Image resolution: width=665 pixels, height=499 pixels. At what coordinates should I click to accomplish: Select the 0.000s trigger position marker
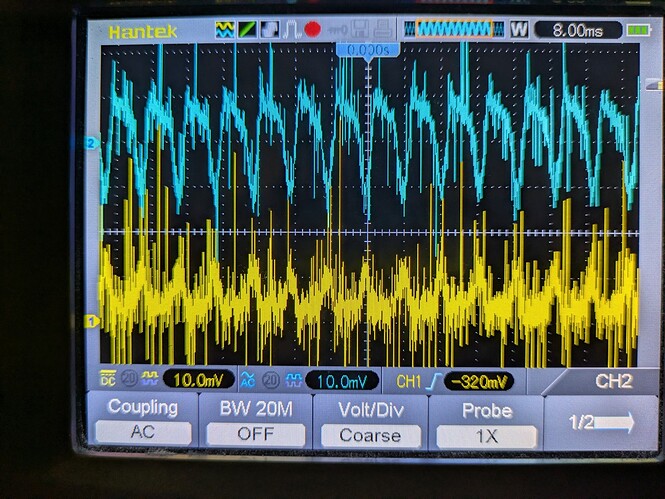tap(368, 51)
